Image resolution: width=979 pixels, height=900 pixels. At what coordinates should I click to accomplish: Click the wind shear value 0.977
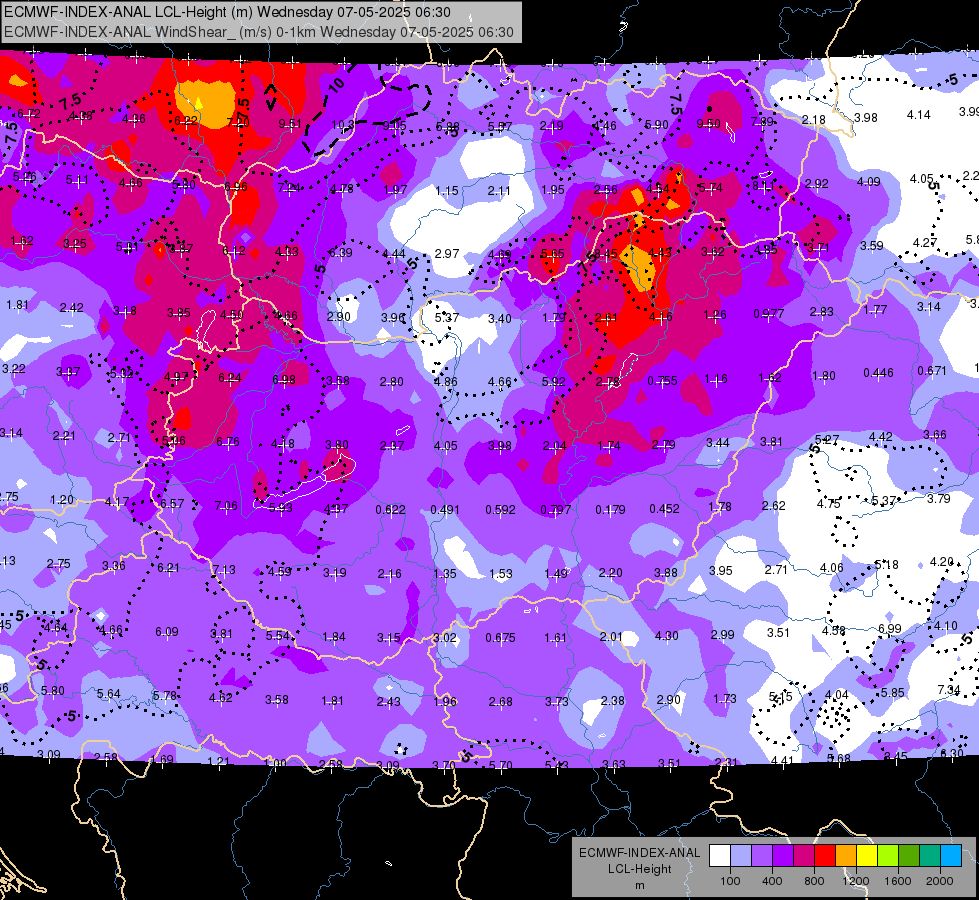point(769,314)
